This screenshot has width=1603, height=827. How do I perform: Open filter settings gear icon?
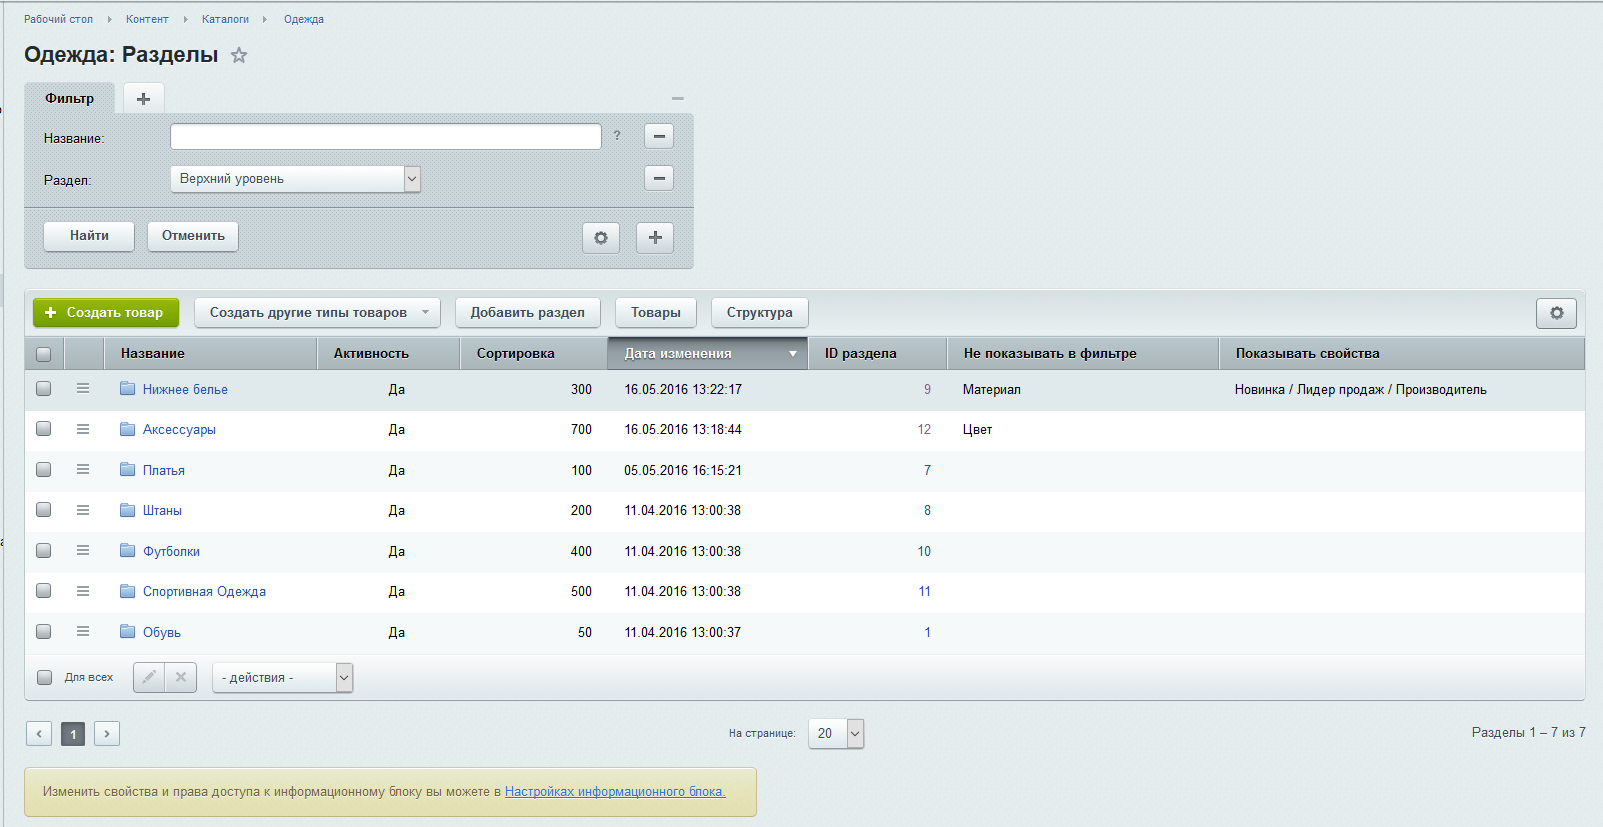[601, 238]
